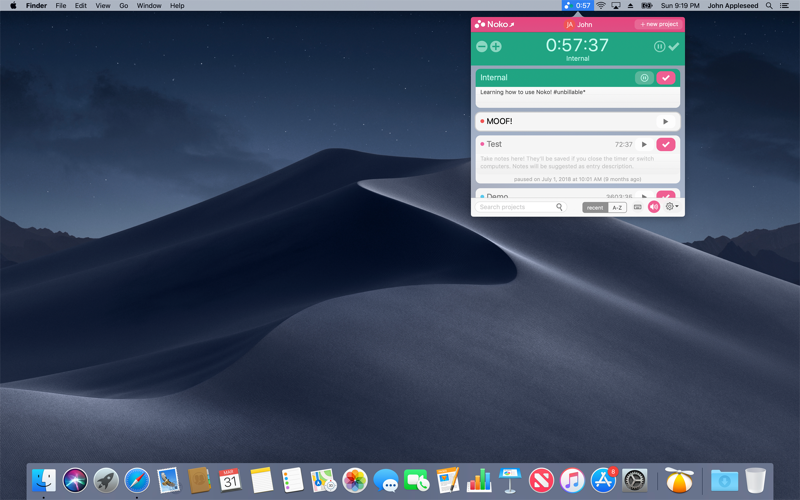Open the propeller beanie app in the Dock
The width and height of the screenshot is (800, 500).
679,480
